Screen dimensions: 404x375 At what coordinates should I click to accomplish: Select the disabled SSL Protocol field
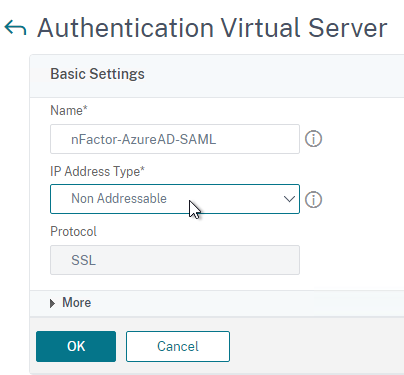(x=175, y=260)
